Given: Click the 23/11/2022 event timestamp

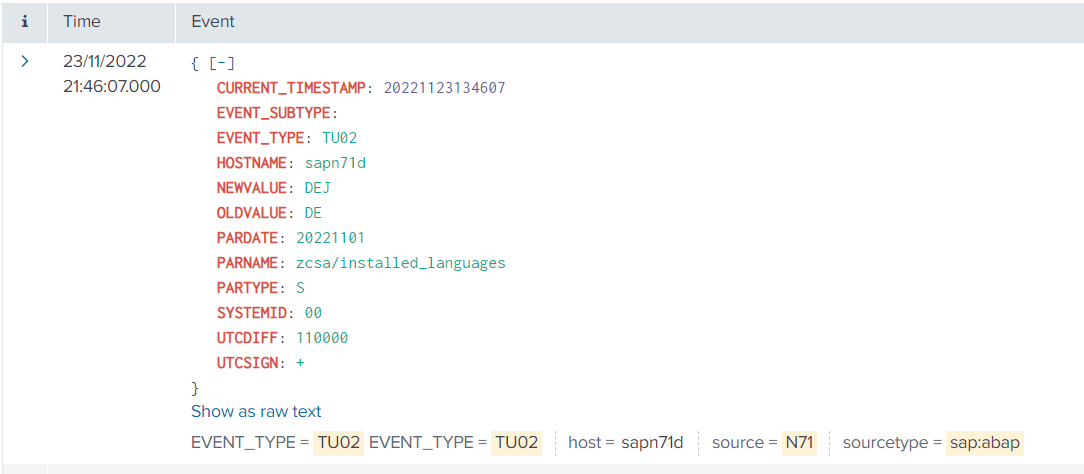Looking at the screenshot, I should (x=104, y=62).
